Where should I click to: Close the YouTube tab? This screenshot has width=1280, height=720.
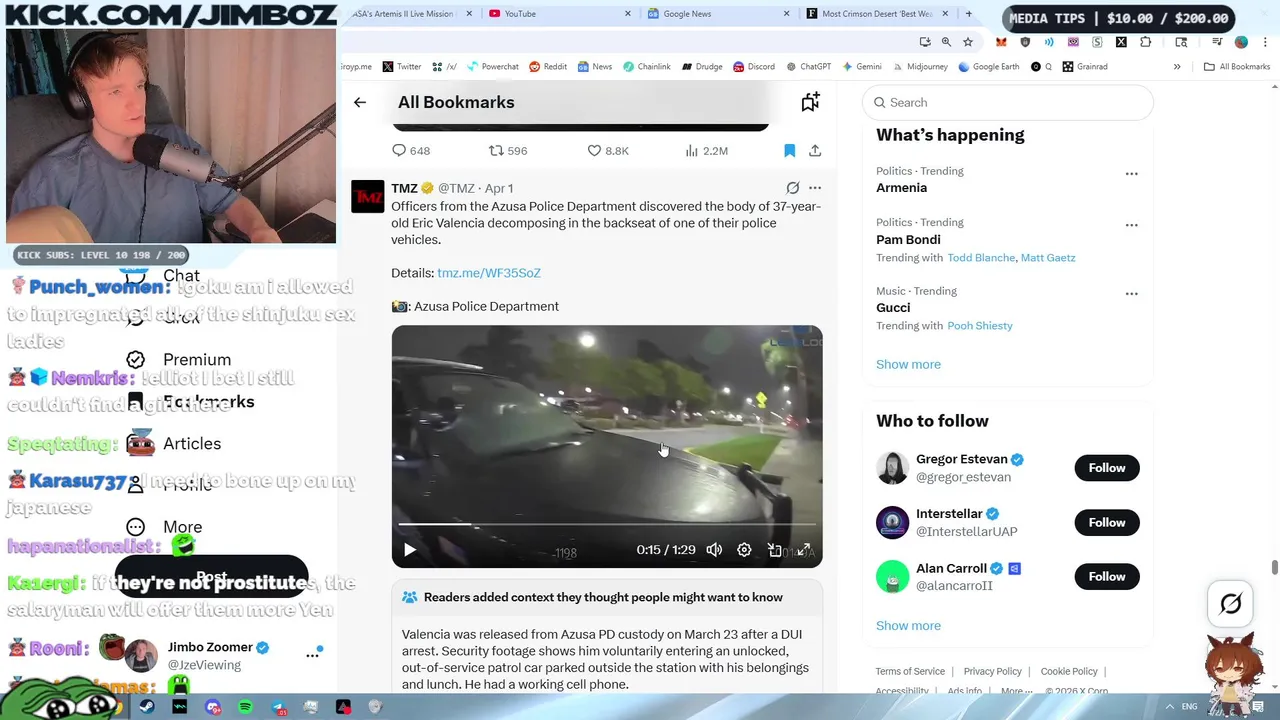coord(628,14)
